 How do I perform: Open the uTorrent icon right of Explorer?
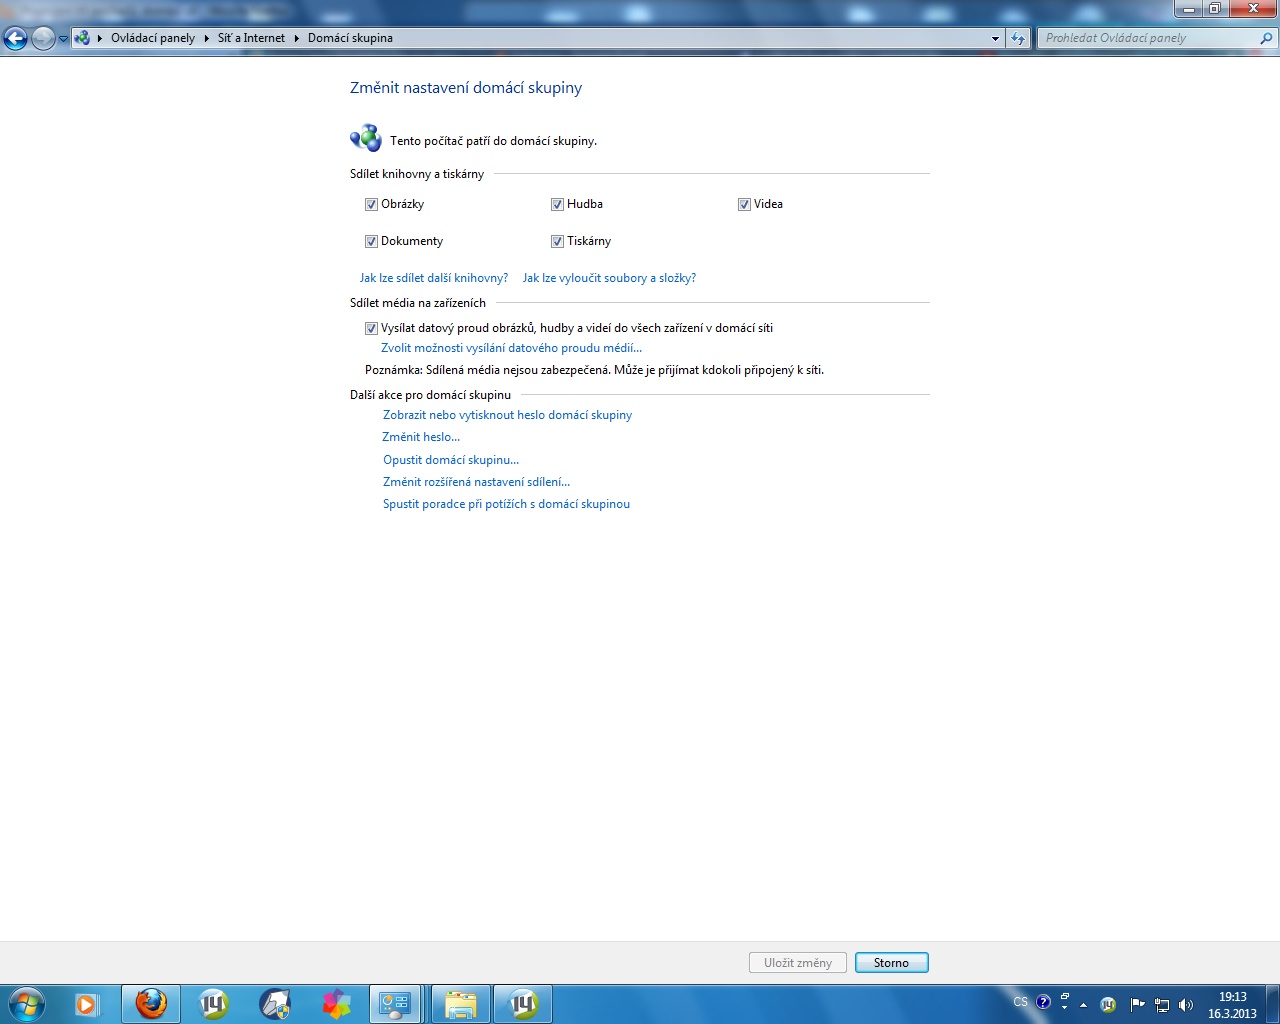pyautogui.click(x=523, y=1004)
